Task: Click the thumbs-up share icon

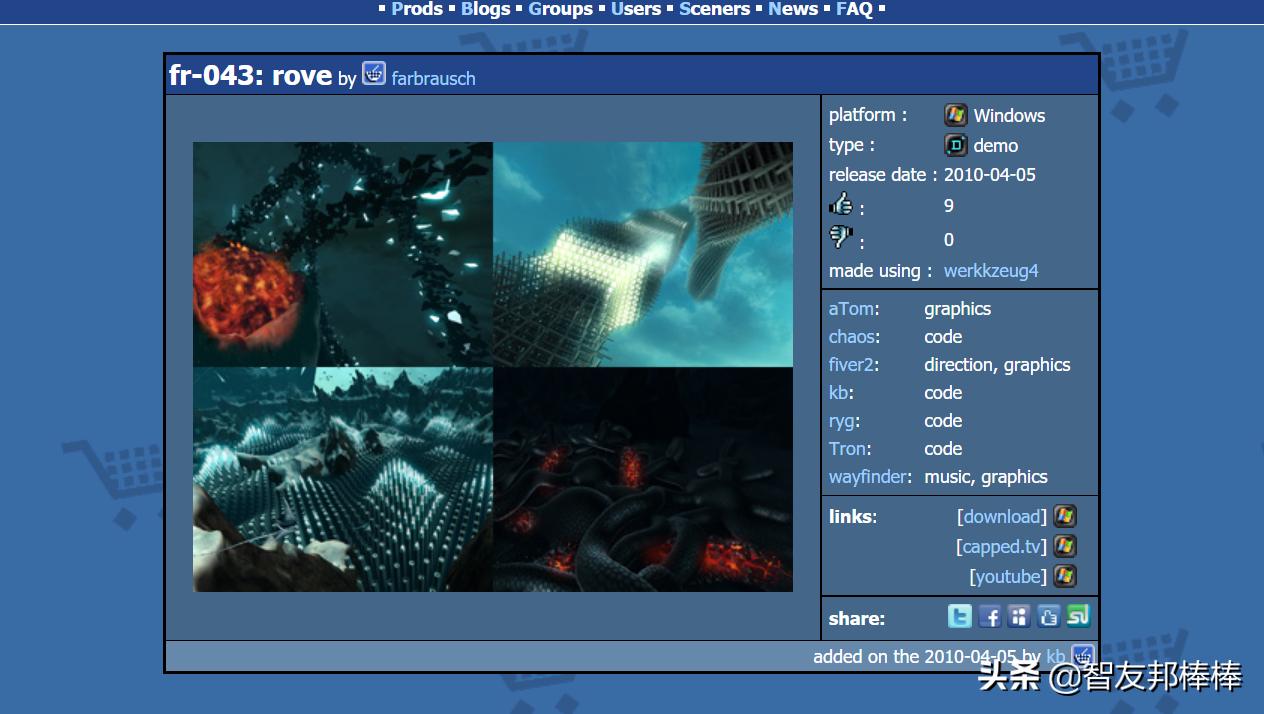Action: coord(1048,617)
